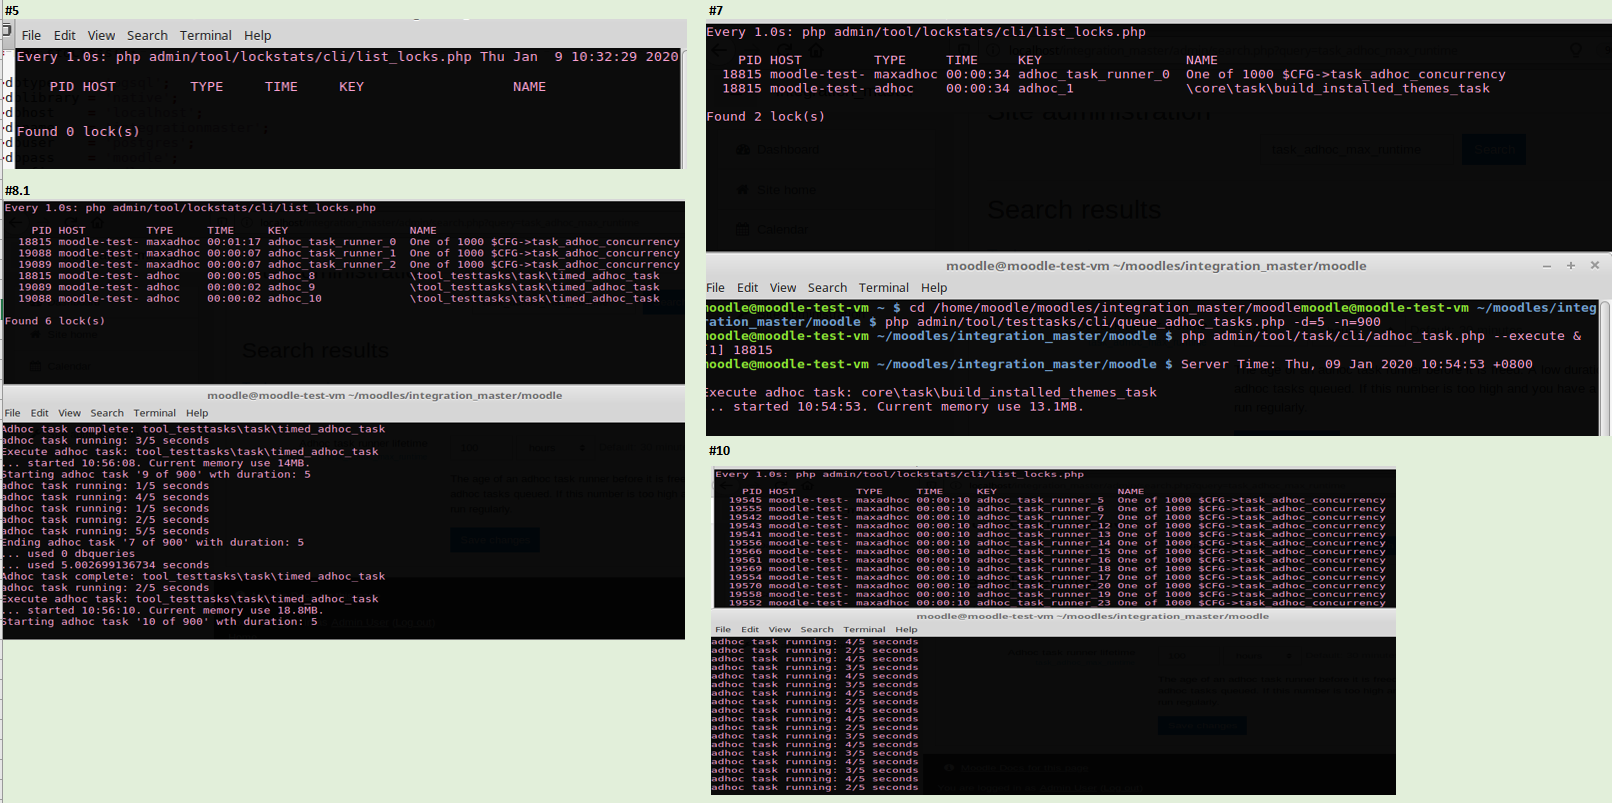Open Edit menu in #7 terminal window
Viewport: 1612px width, 803px height.
pos(747,287)
